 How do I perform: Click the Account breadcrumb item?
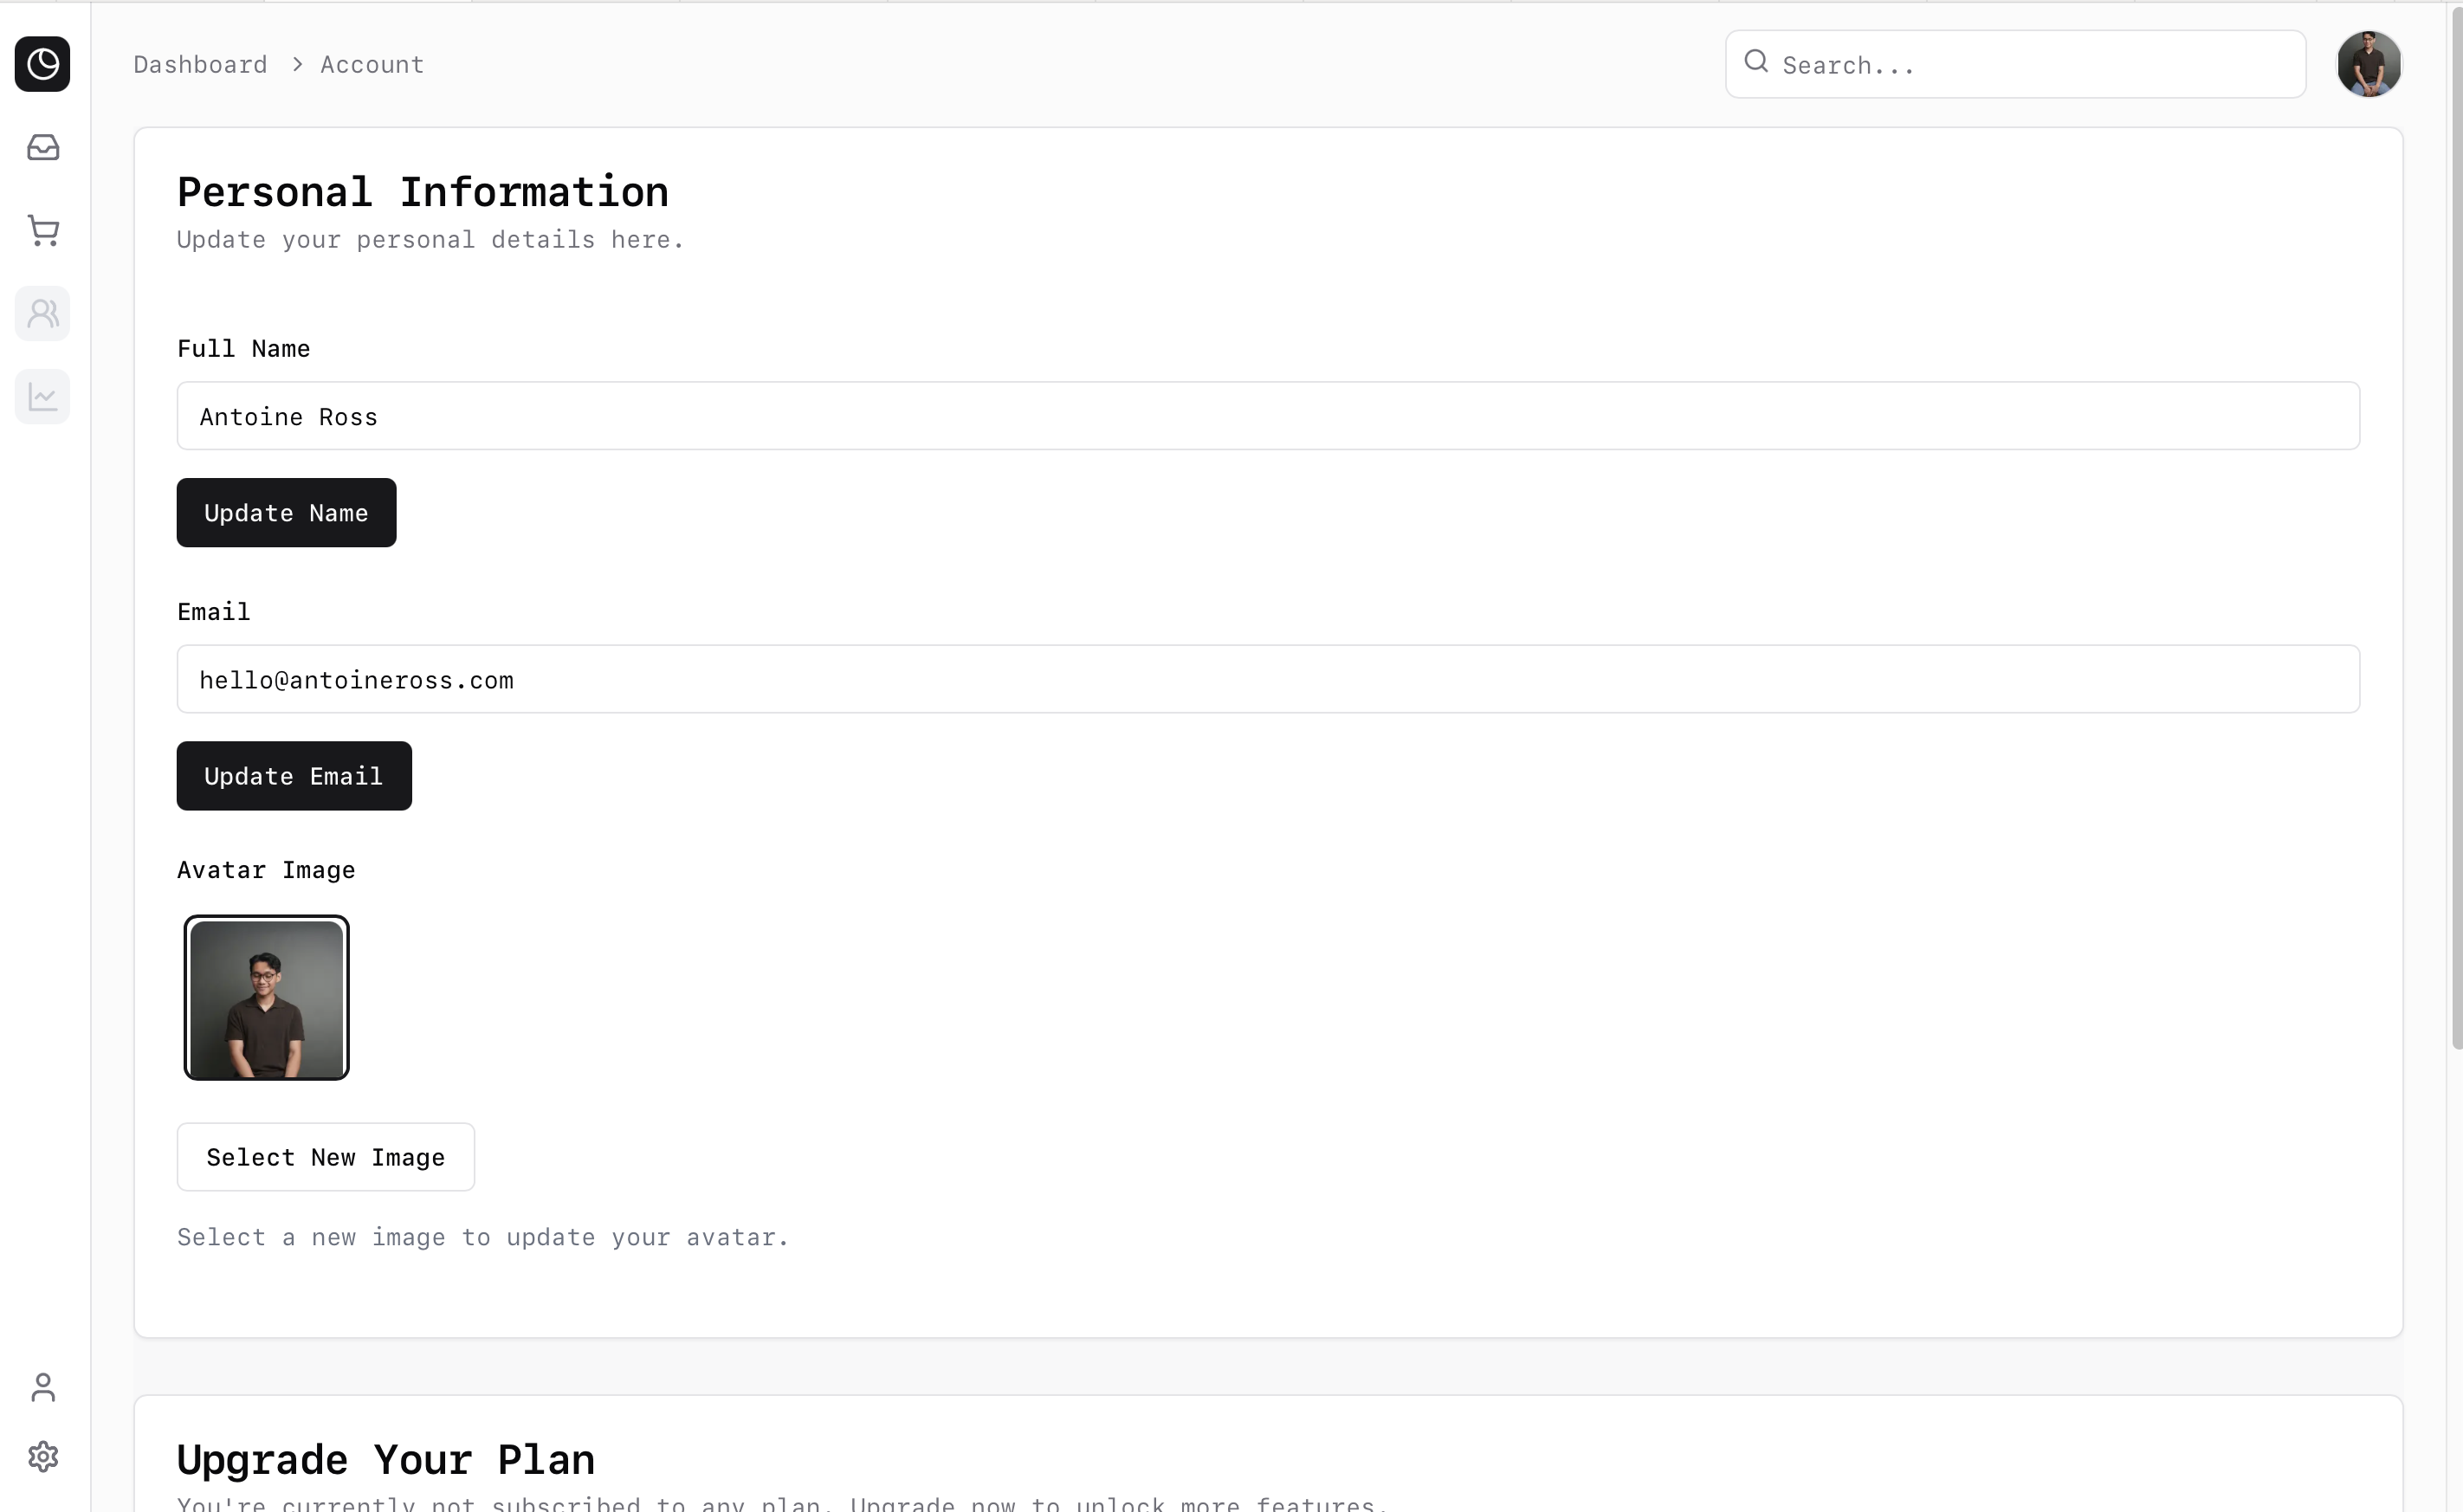click(x=372, y=65)
